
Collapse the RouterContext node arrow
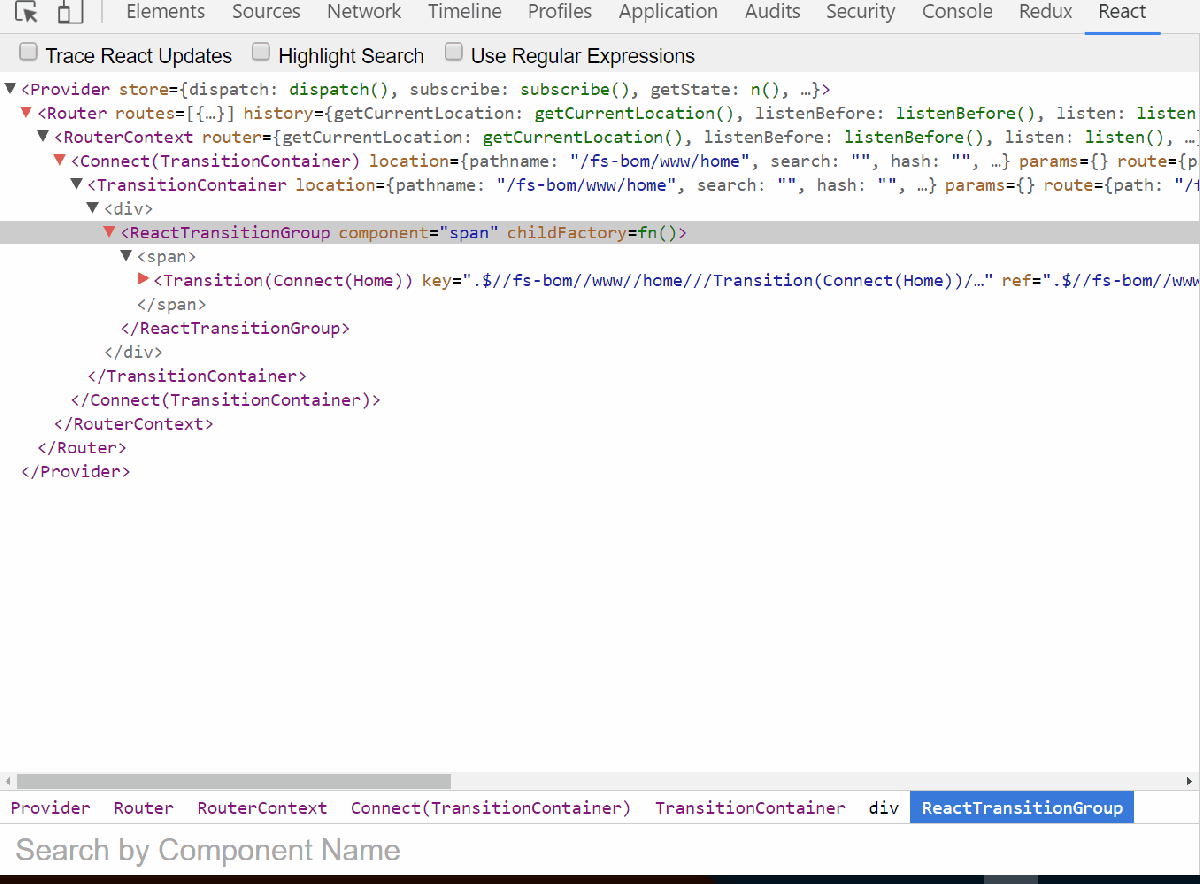pos(43,136)
